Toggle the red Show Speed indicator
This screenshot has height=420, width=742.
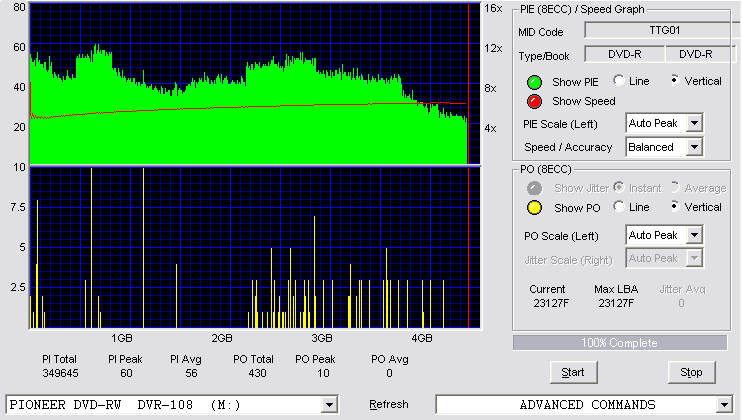coord(534,101)
